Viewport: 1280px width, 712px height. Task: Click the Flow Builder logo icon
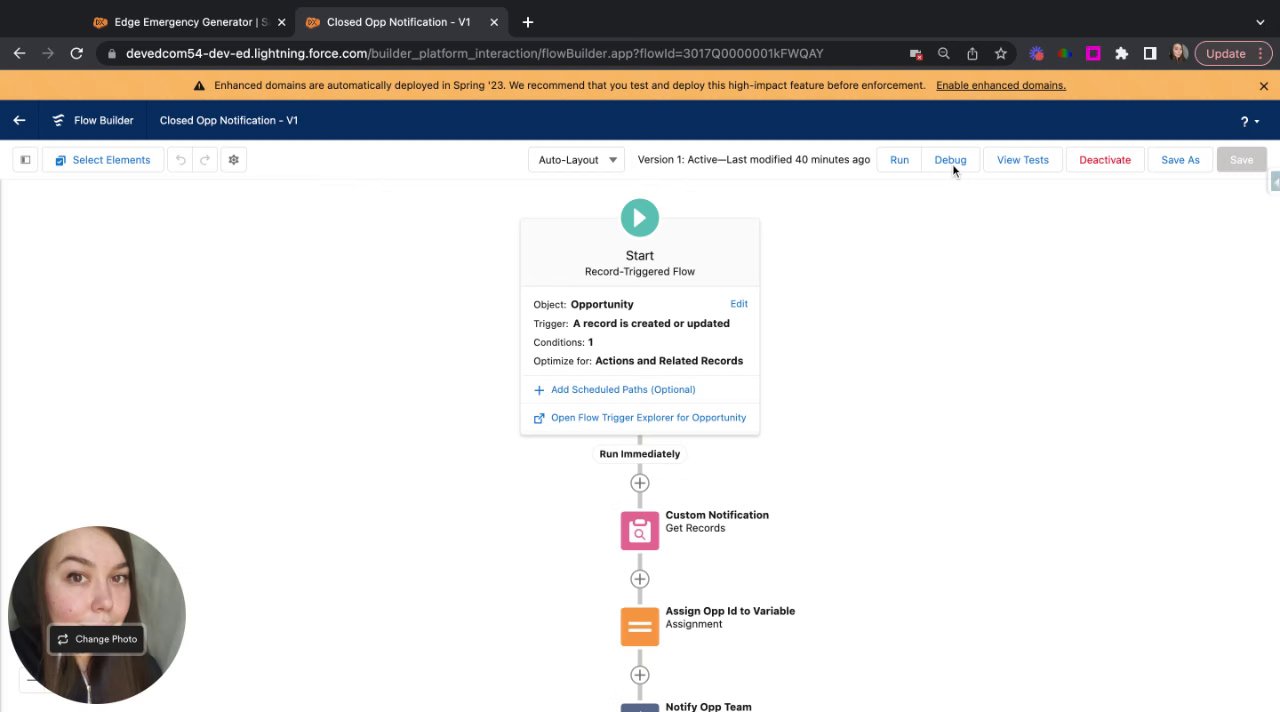(58, 120)
